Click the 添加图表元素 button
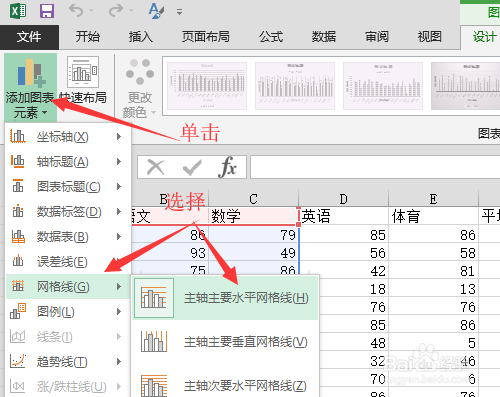The image size is (500, 397). click(x=30, y=87)
